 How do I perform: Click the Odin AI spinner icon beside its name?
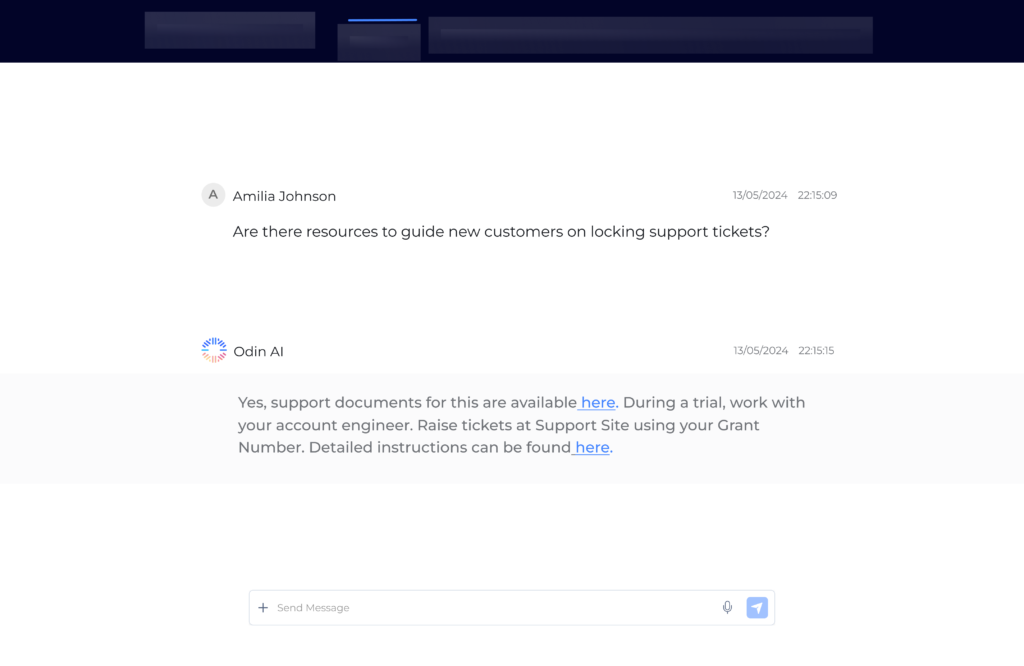click(x=213, y=350)
